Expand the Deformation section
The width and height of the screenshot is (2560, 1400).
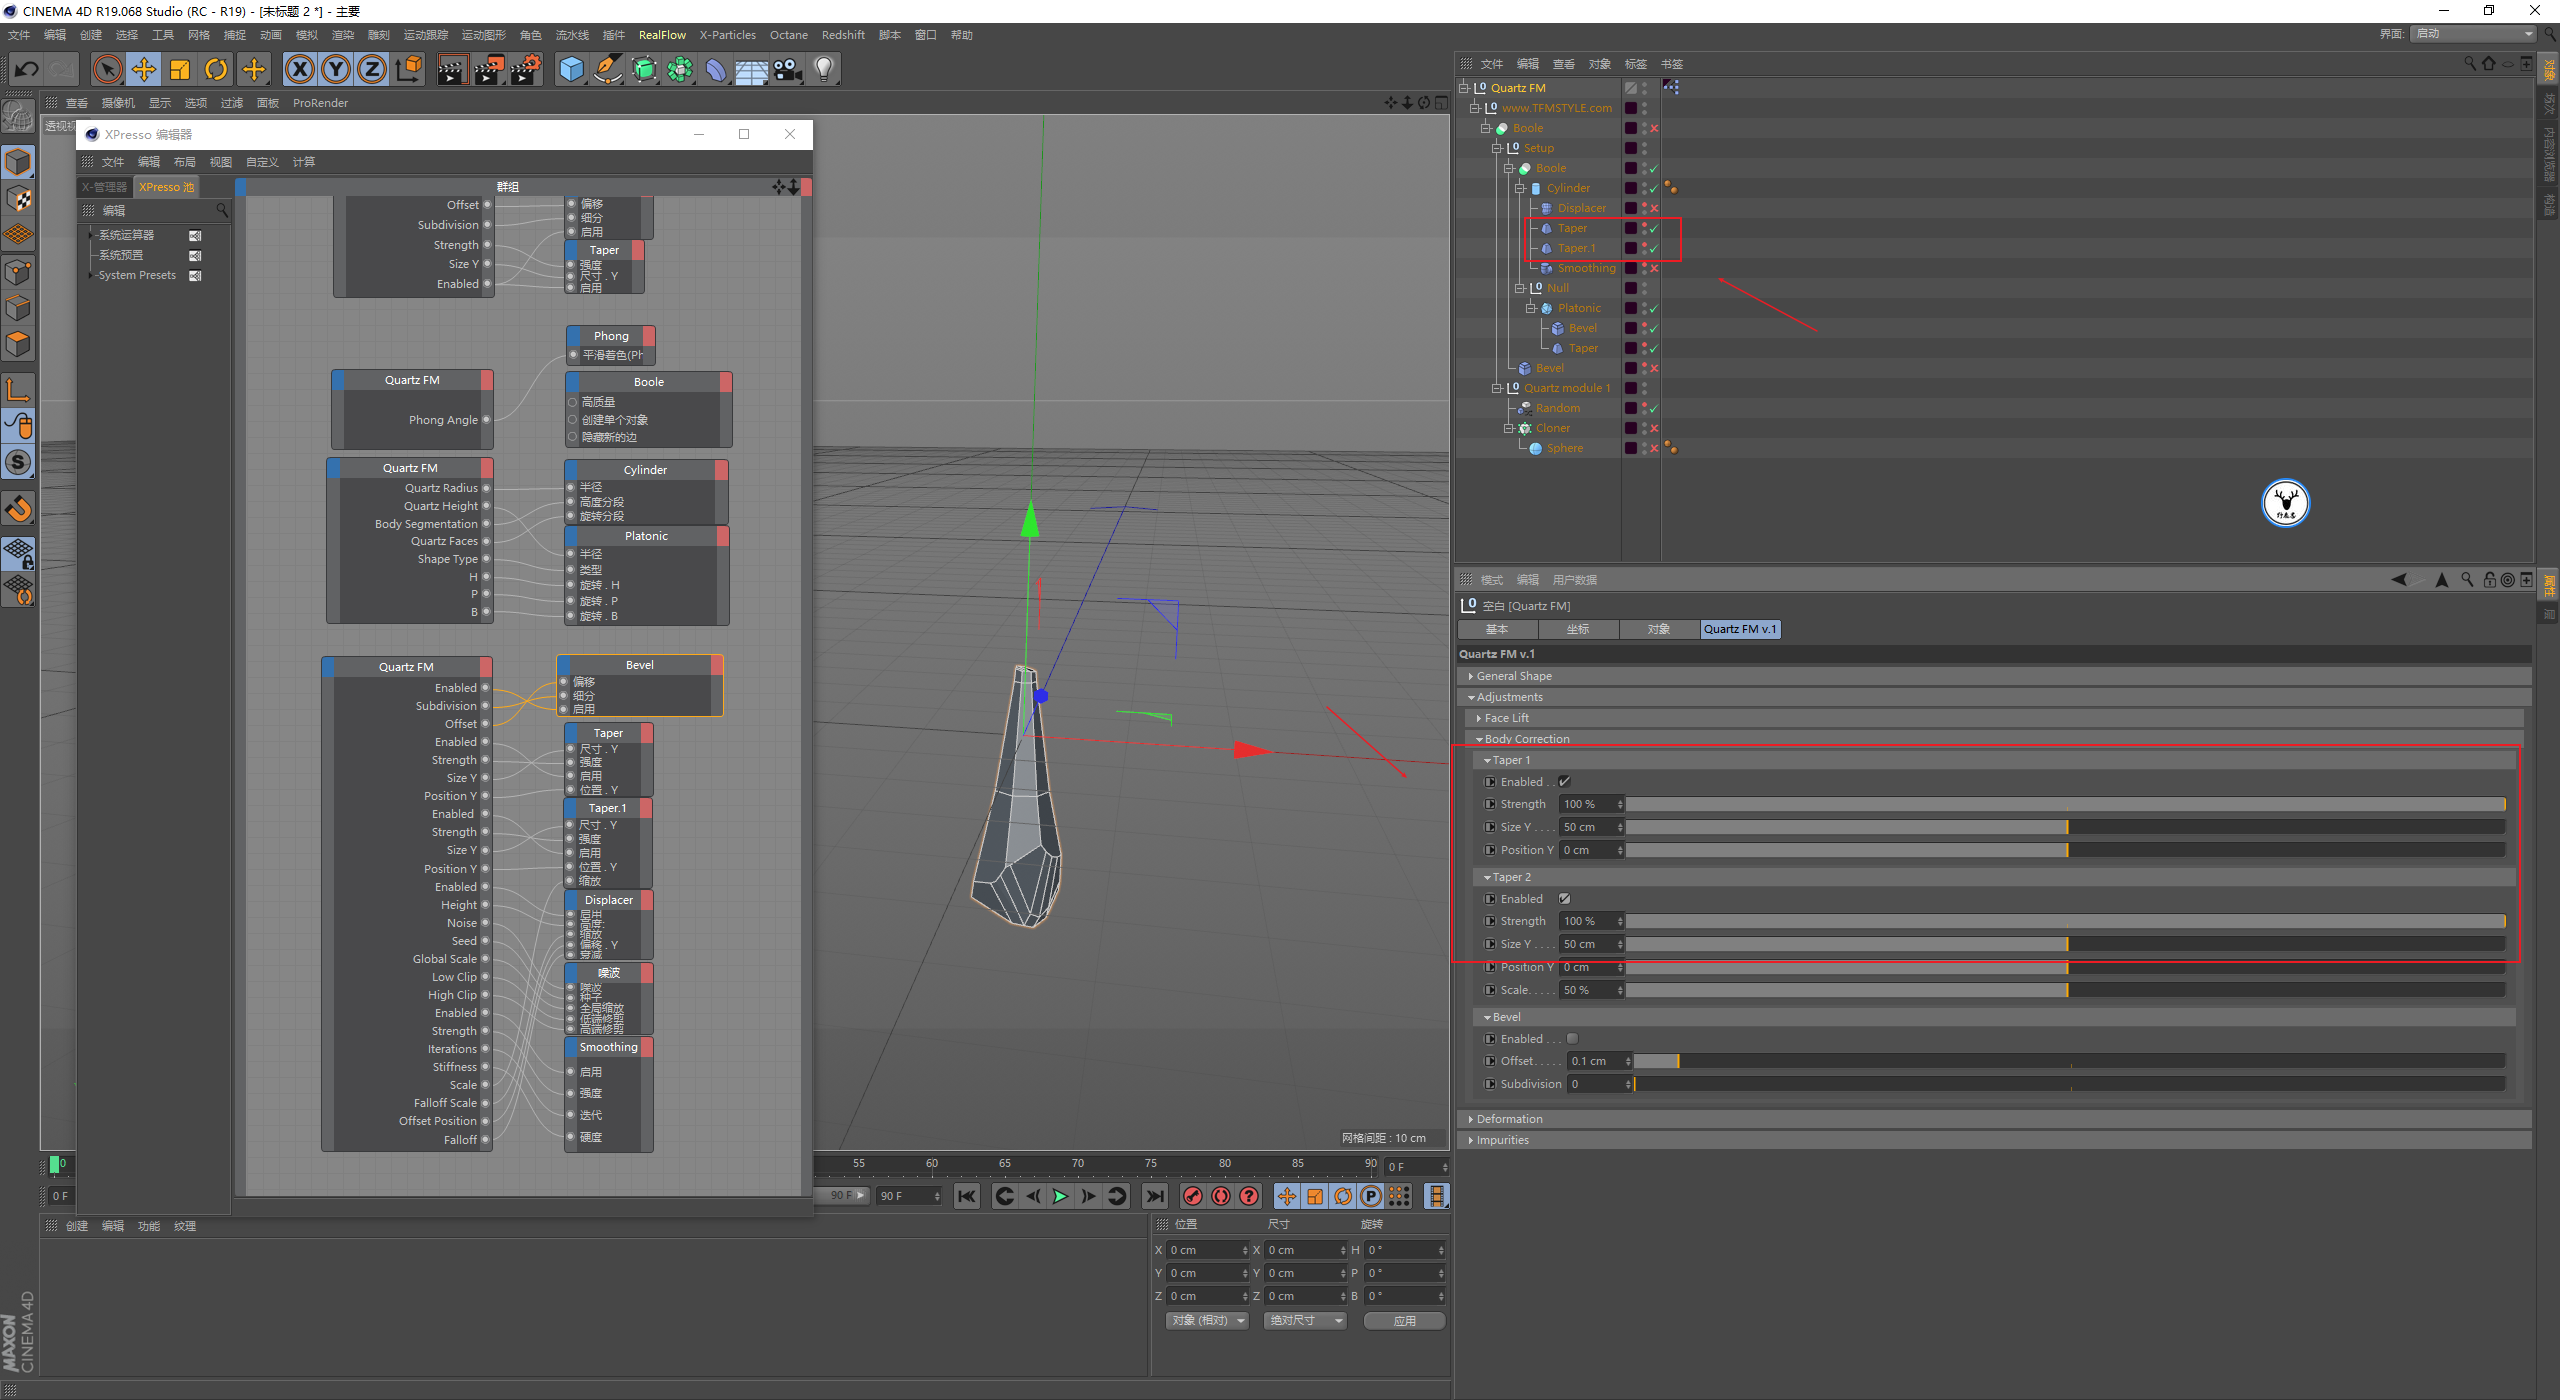[1508, 1119]
